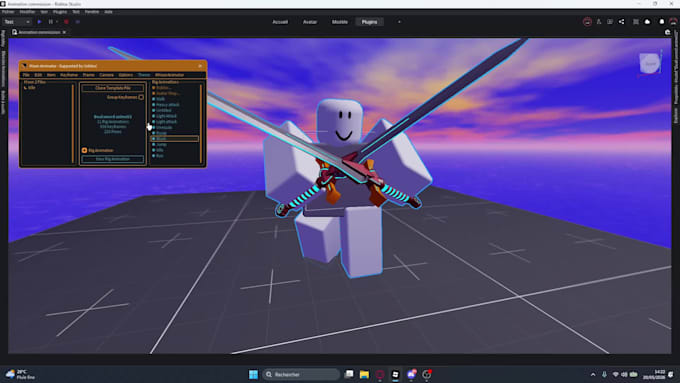Pause the running test session
This screenshot has height=383, width=680.
point(51,22)
